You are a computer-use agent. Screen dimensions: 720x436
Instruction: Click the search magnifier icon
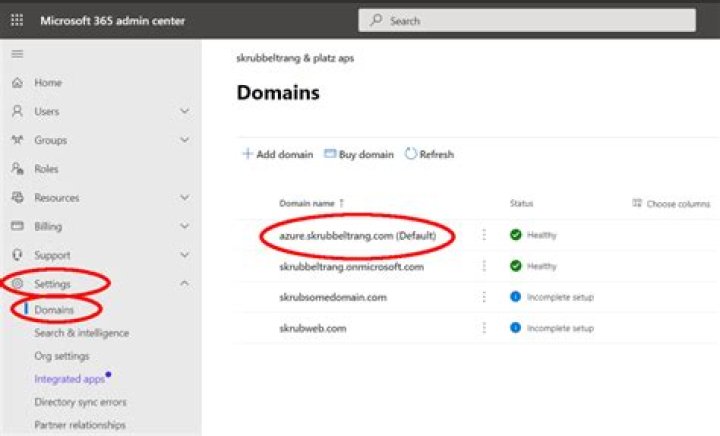pos(376,20)
